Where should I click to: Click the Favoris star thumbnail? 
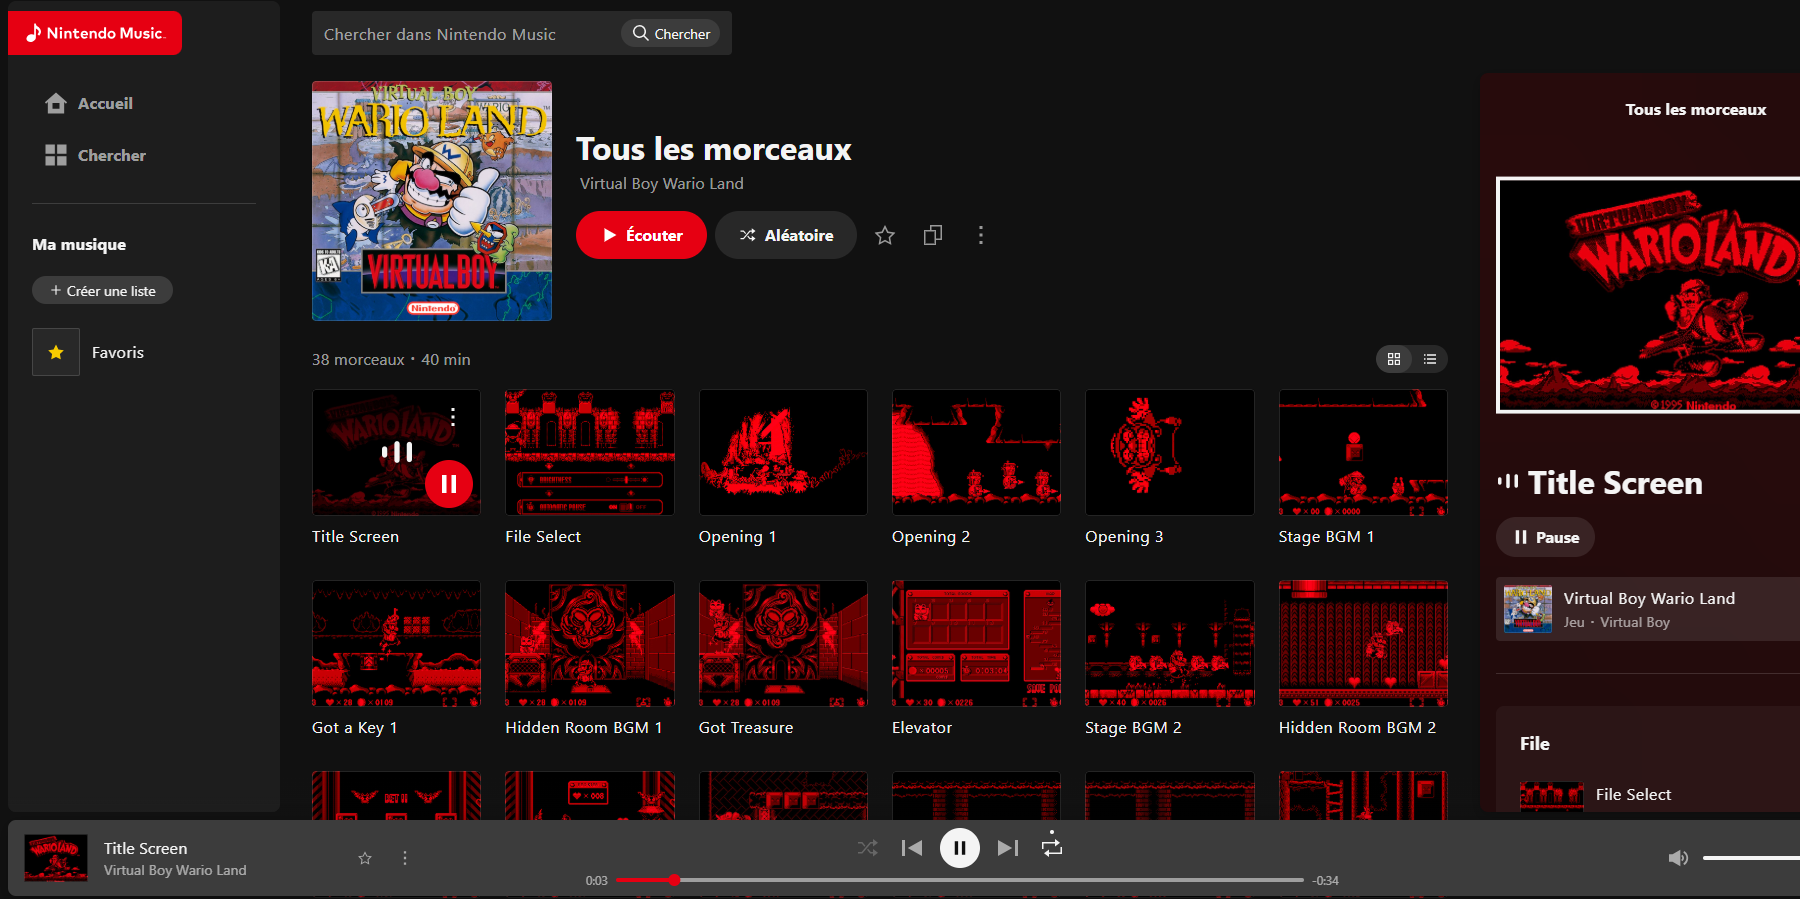(56, 352)
